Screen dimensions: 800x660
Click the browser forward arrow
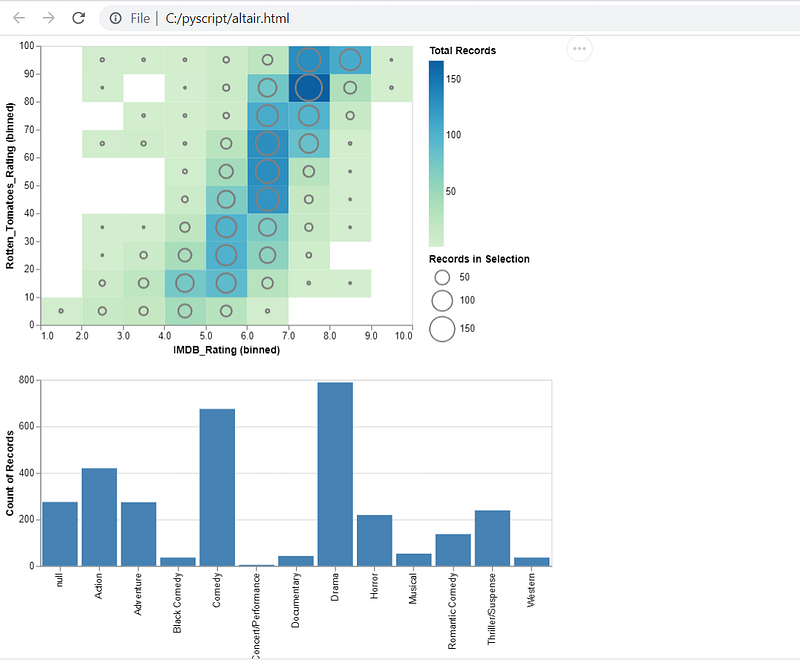tap(48, 18)
